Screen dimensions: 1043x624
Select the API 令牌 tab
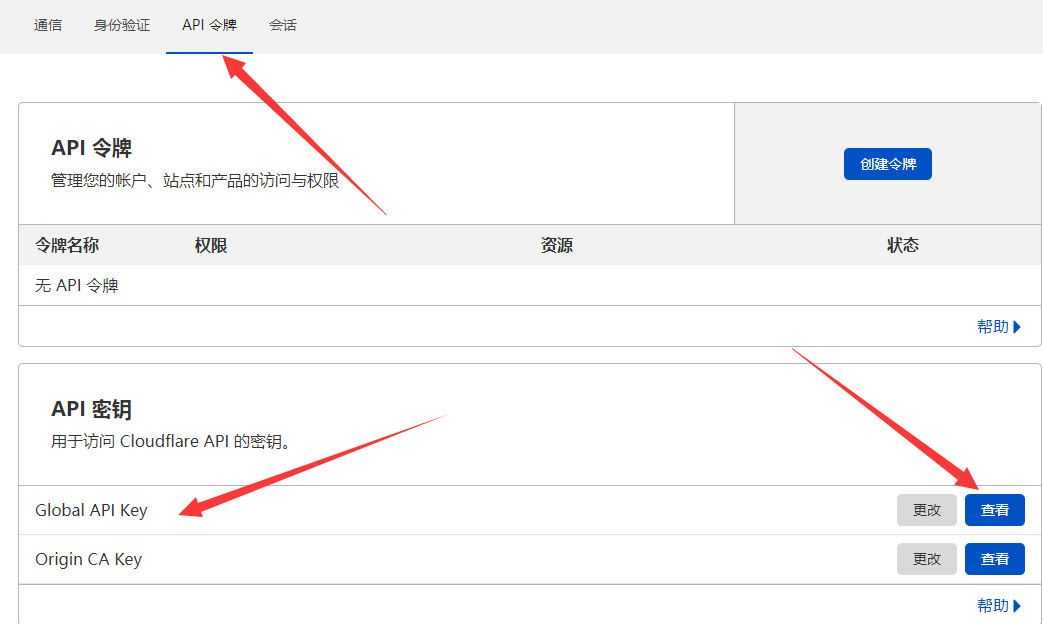pos(208,25)
